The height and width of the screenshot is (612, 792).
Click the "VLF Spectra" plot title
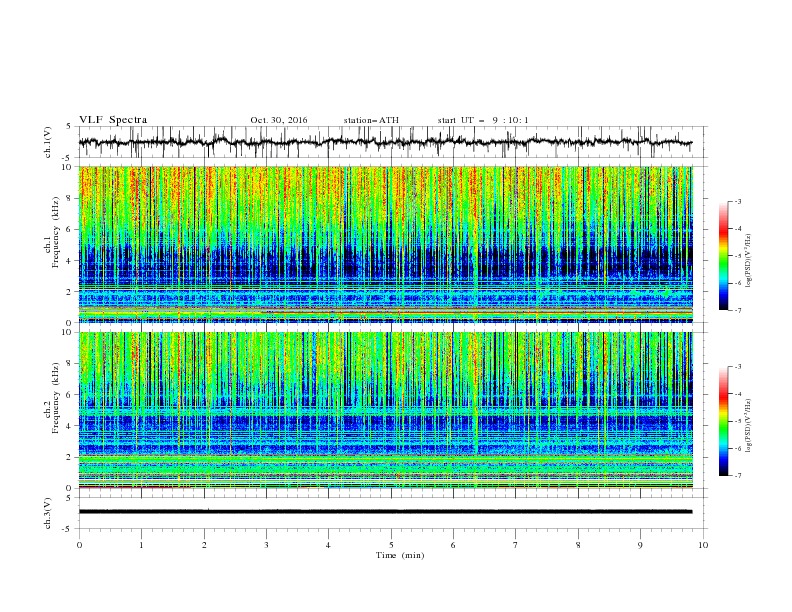point(113,120)
